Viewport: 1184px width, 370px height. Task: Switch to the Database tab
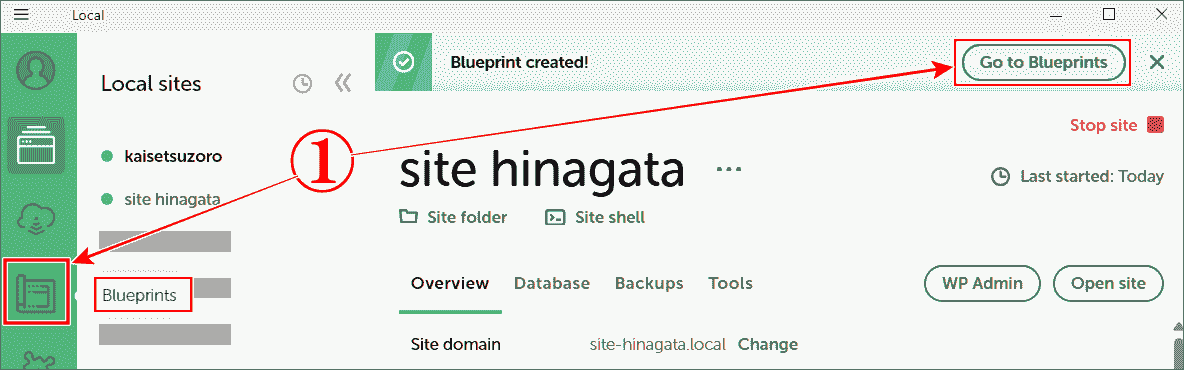[552, 284]
